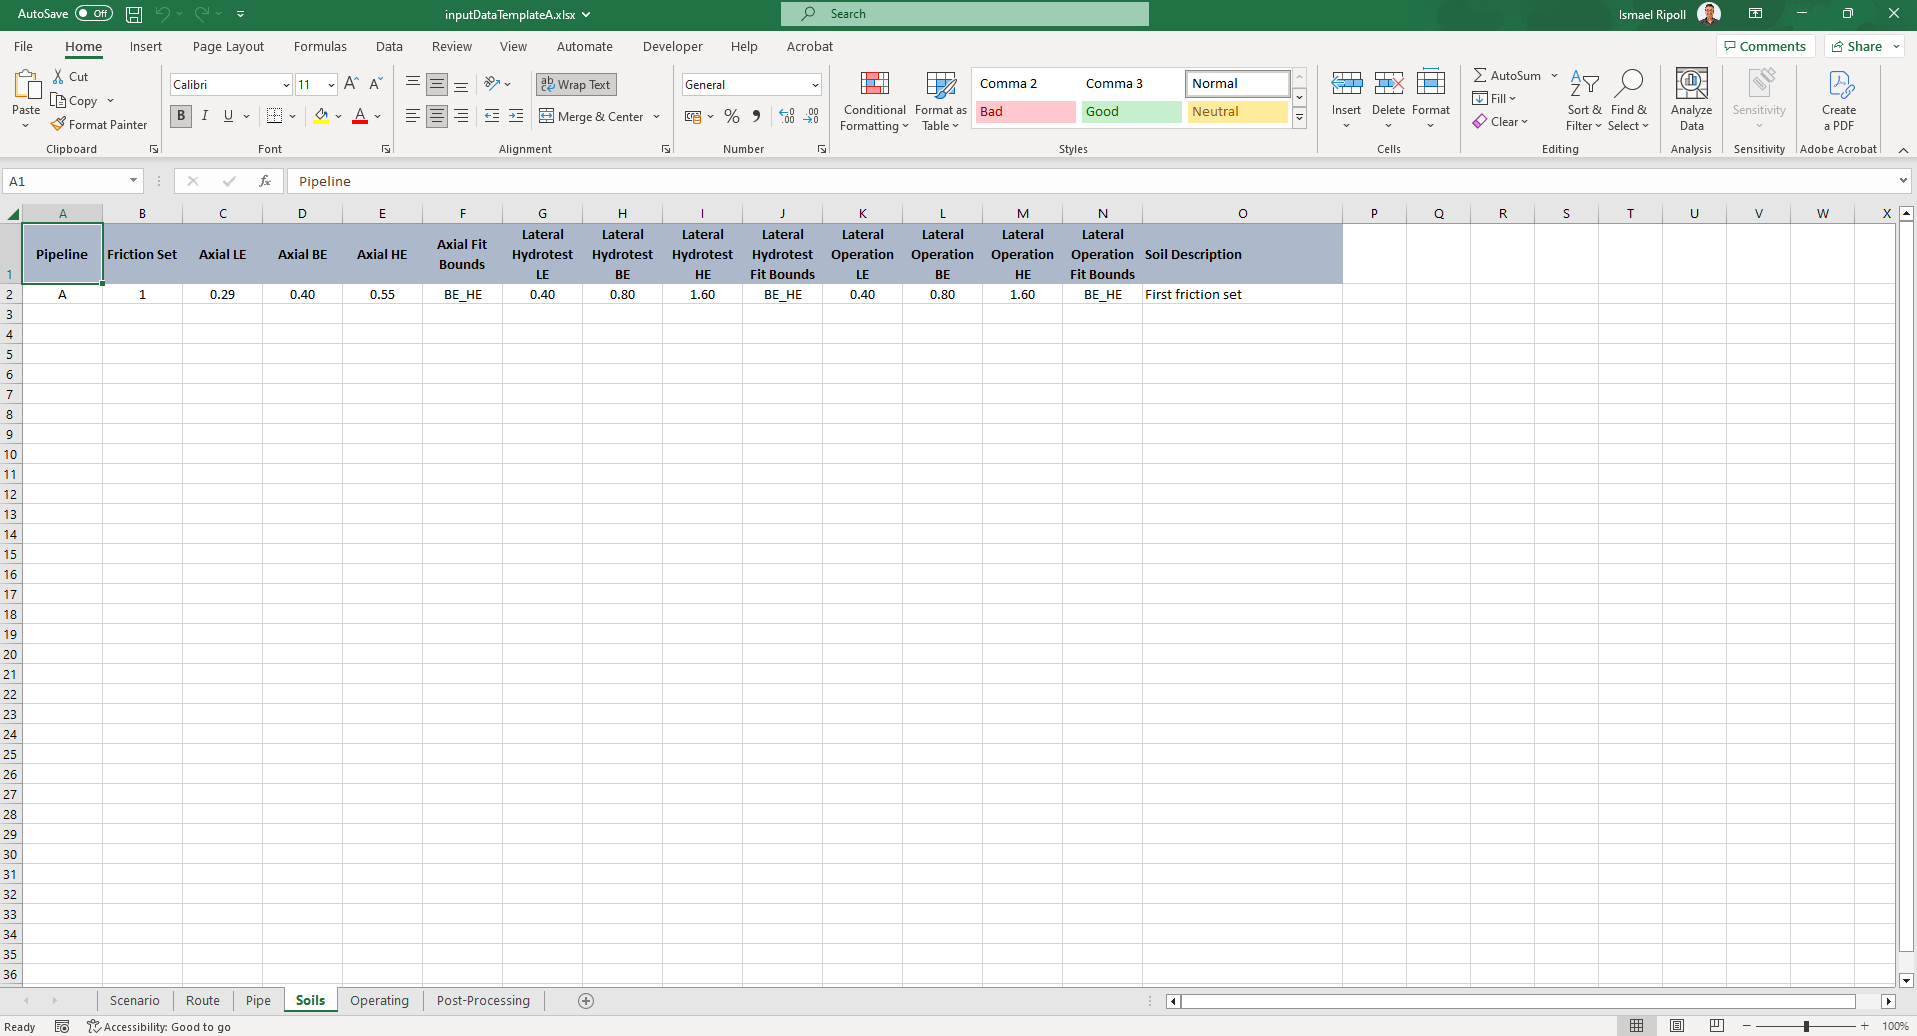The image size is (1917, 1036).
Task: Open the Developer ribbon tab
Action: 672,47
